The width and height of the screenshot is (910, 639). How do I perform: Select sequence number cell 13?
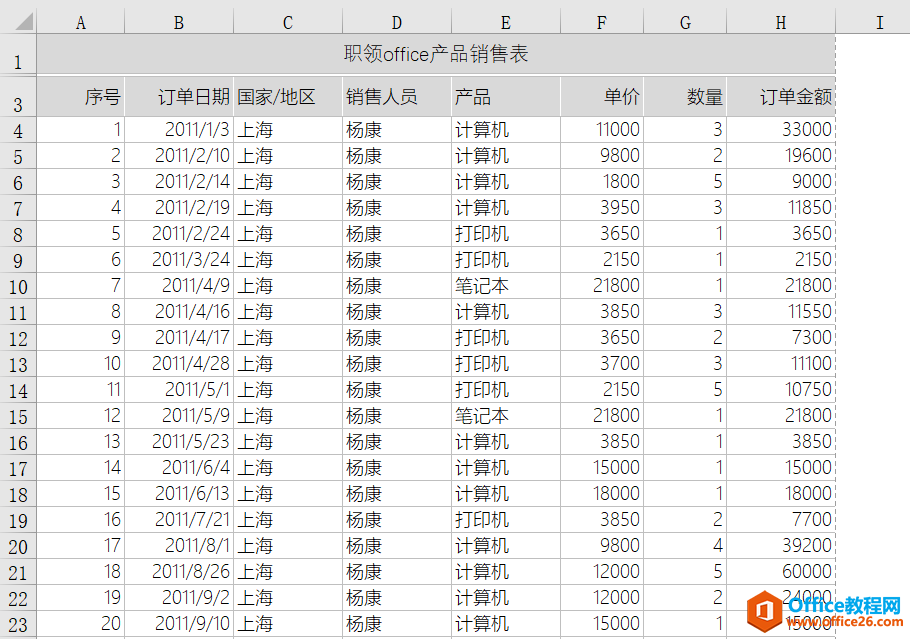81,442
